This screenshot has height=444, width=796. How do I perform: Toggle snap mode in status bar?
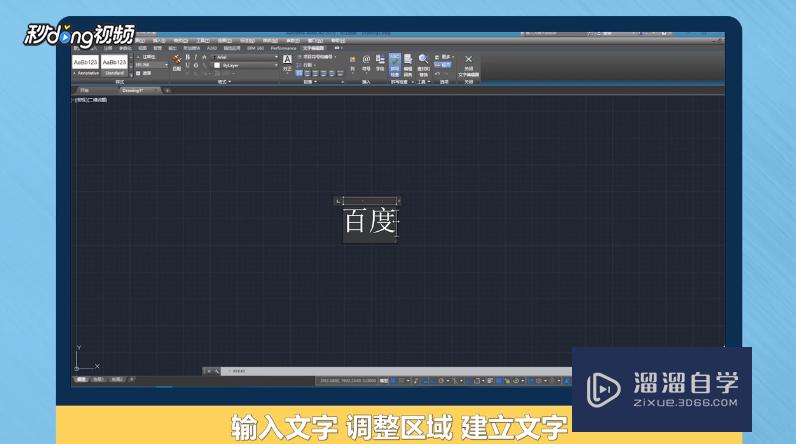(x=401, y=381)
